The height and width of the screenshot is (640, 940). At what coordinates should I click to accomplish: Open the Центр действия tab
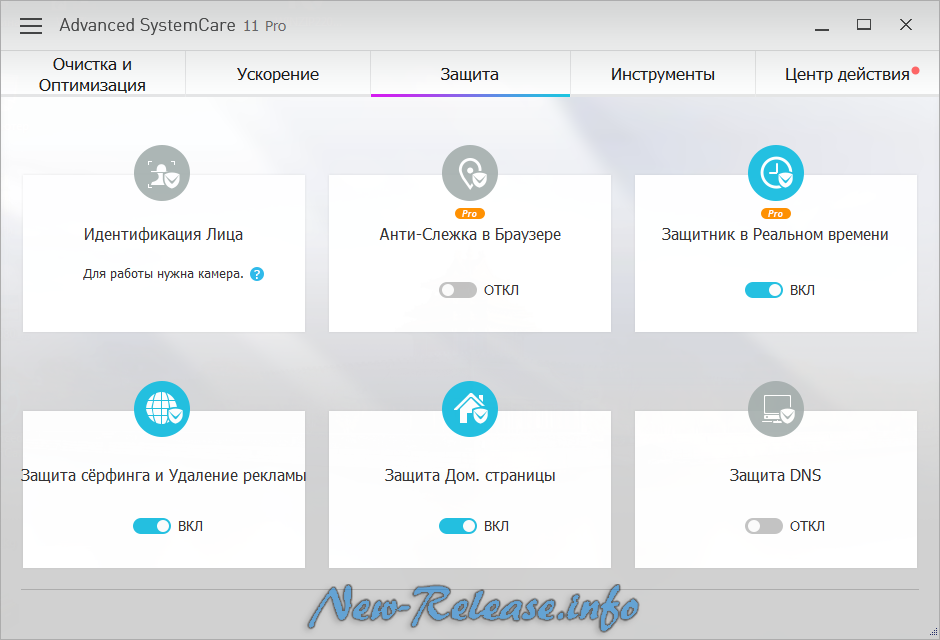847,74
